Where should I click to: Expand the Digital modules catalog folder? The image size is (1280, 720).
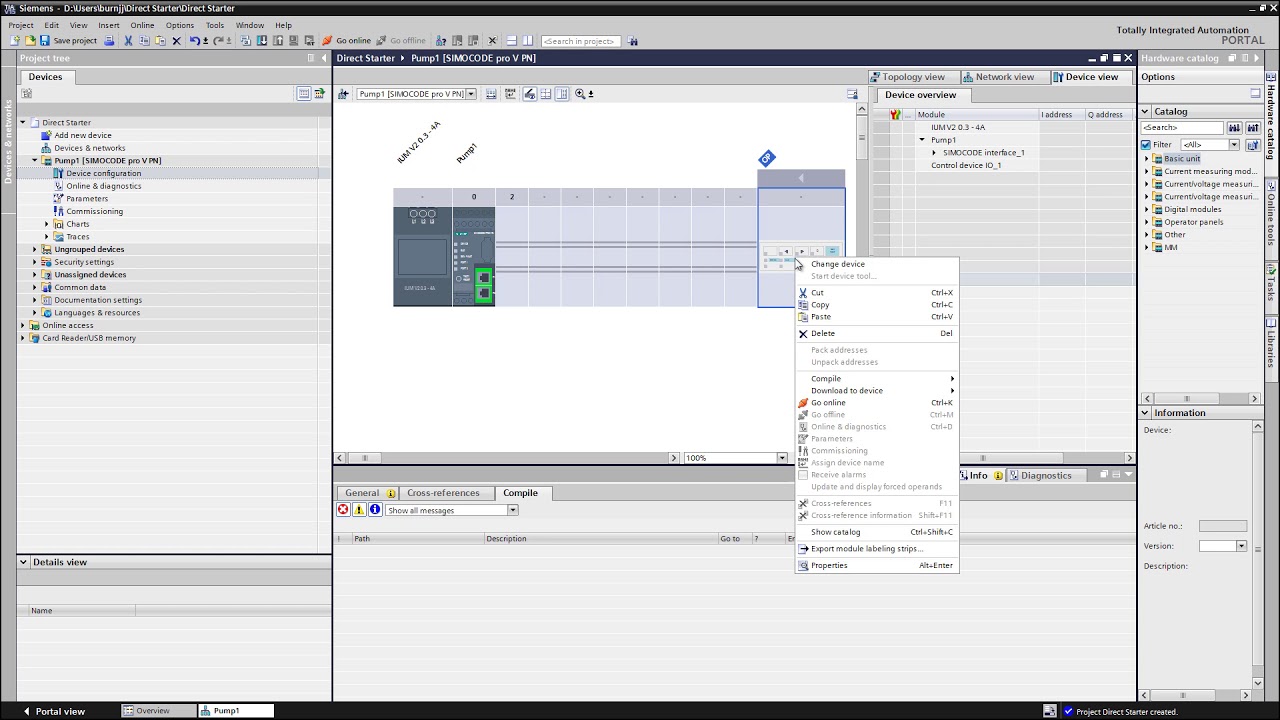(1147, 210)
